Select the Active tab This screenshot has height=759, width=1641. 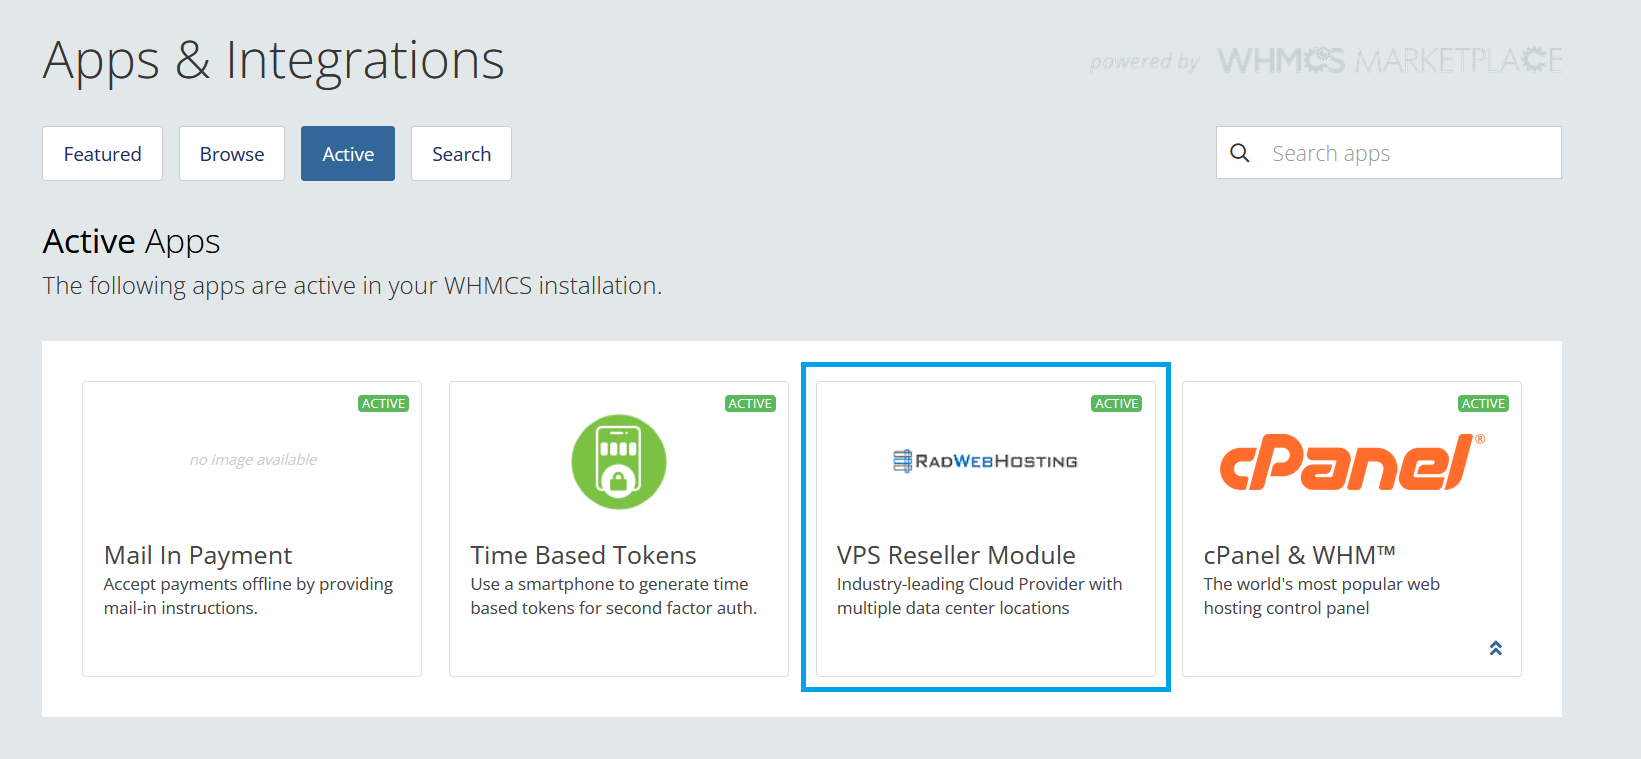pyautogui.click(x=348, y=154)
